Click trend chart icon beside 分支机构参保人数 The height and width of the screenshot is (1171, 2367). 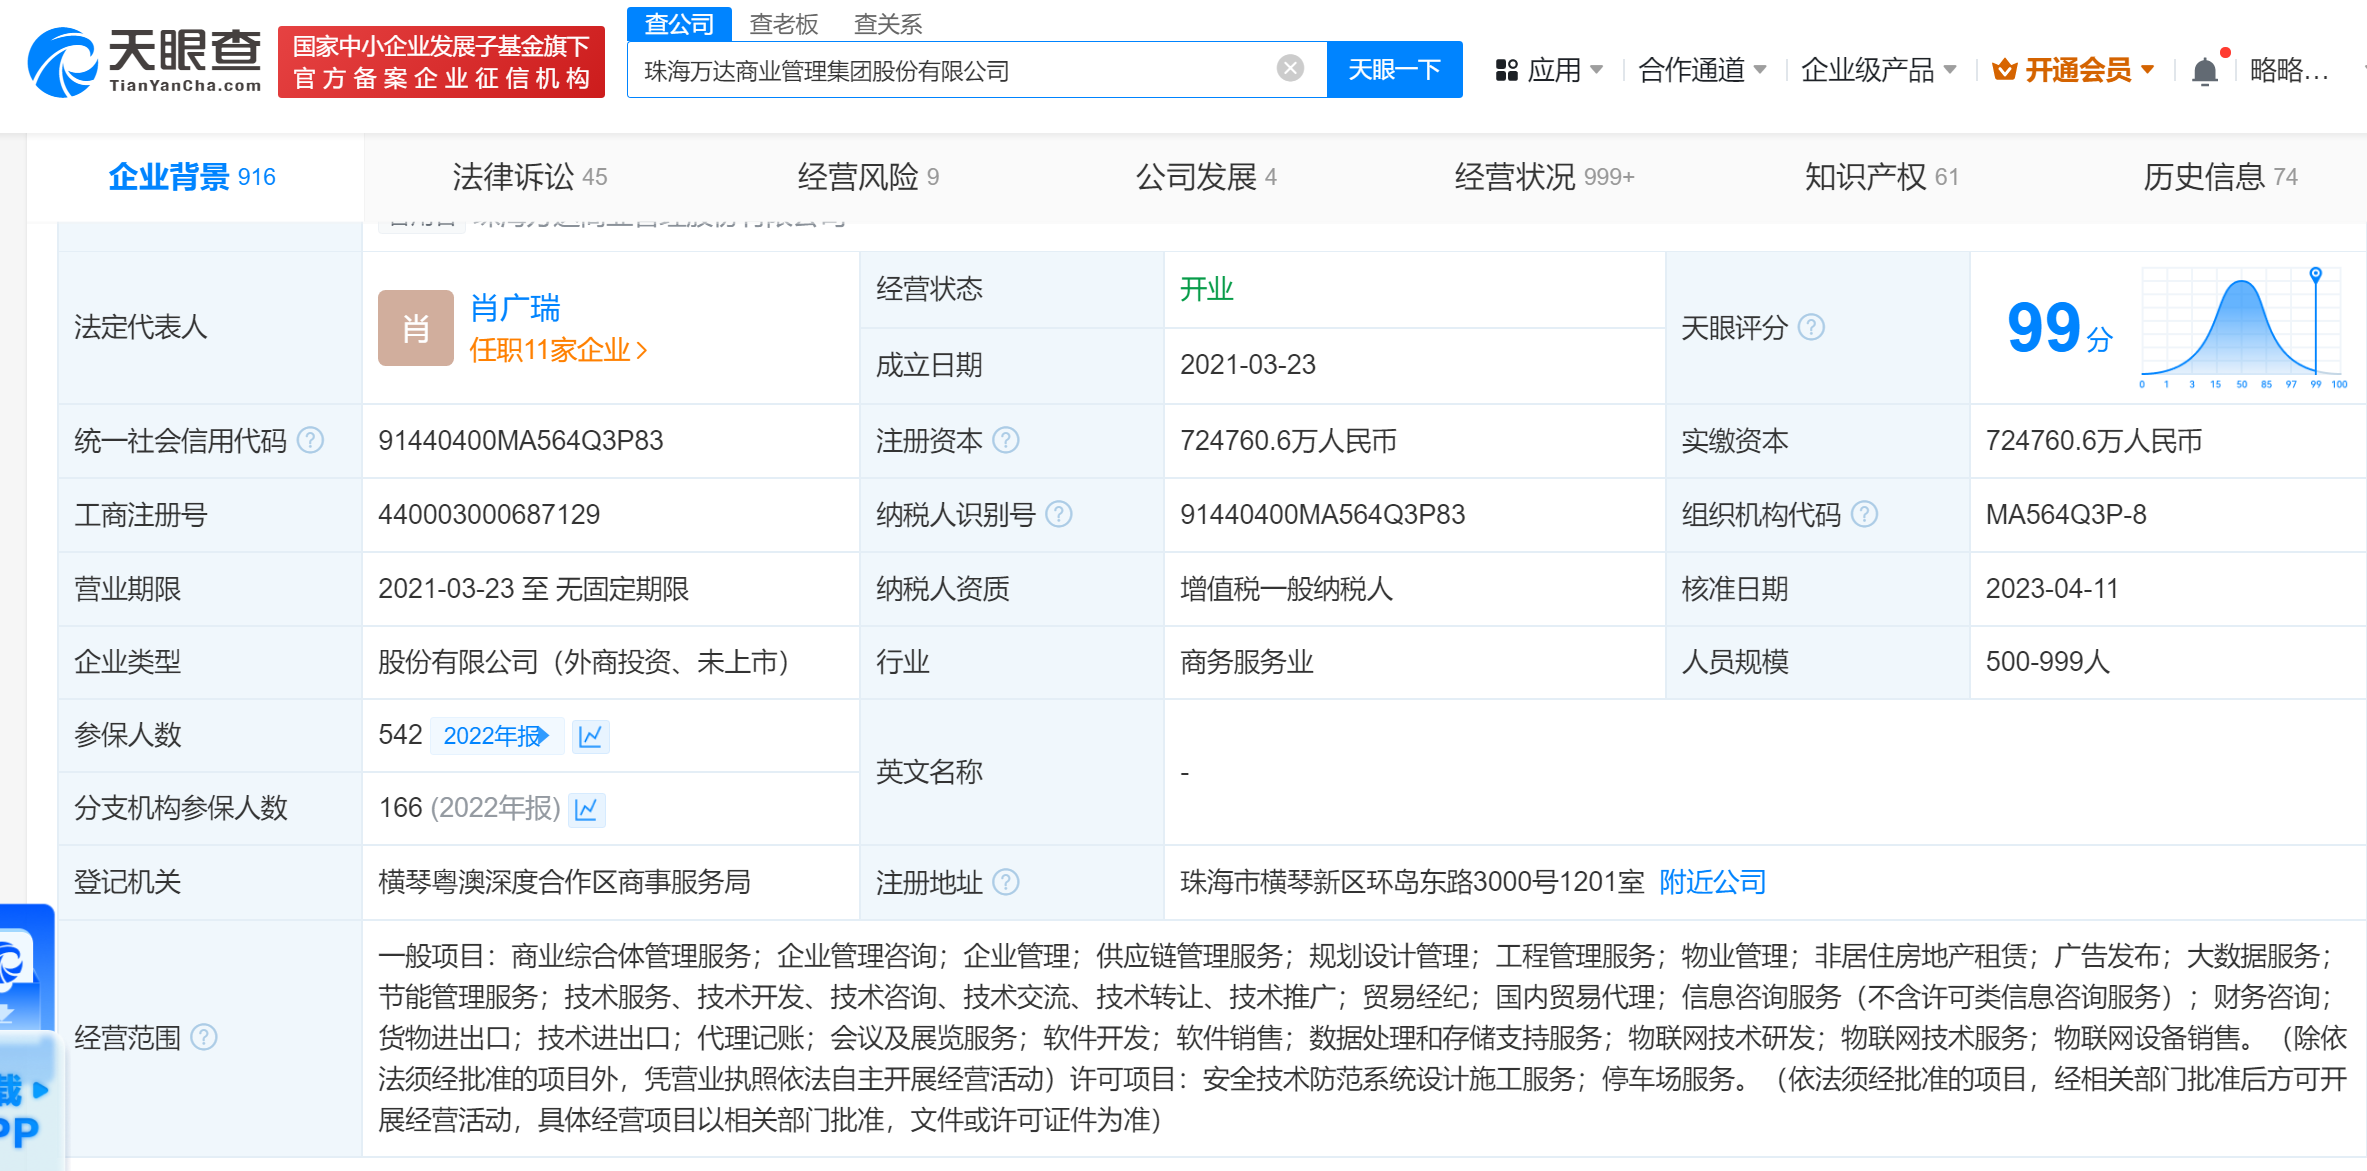(587, 809)
